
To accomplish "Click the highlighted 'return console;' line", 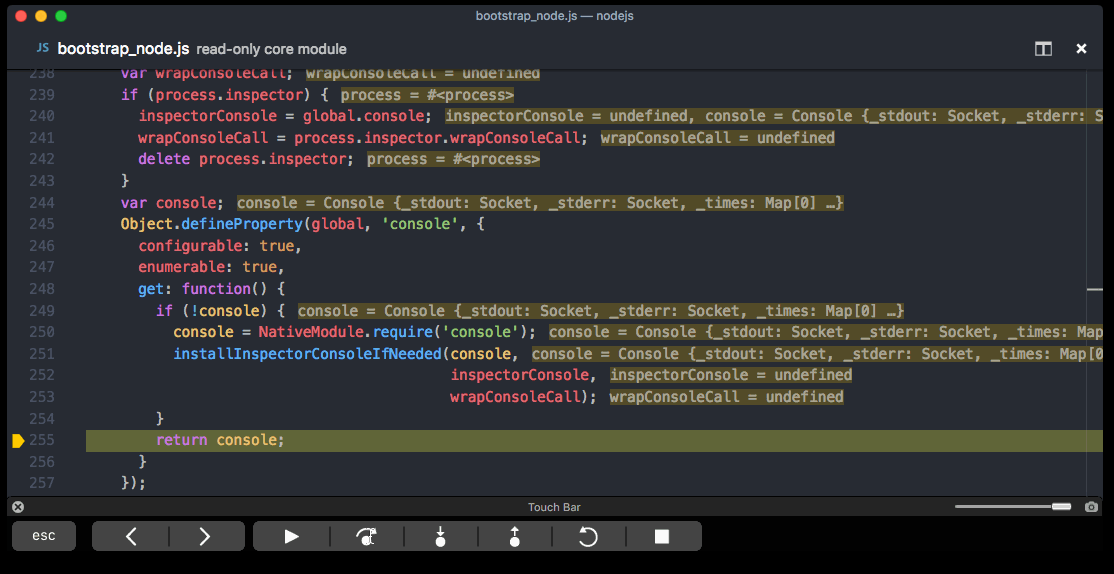I will tap(220, 441).
